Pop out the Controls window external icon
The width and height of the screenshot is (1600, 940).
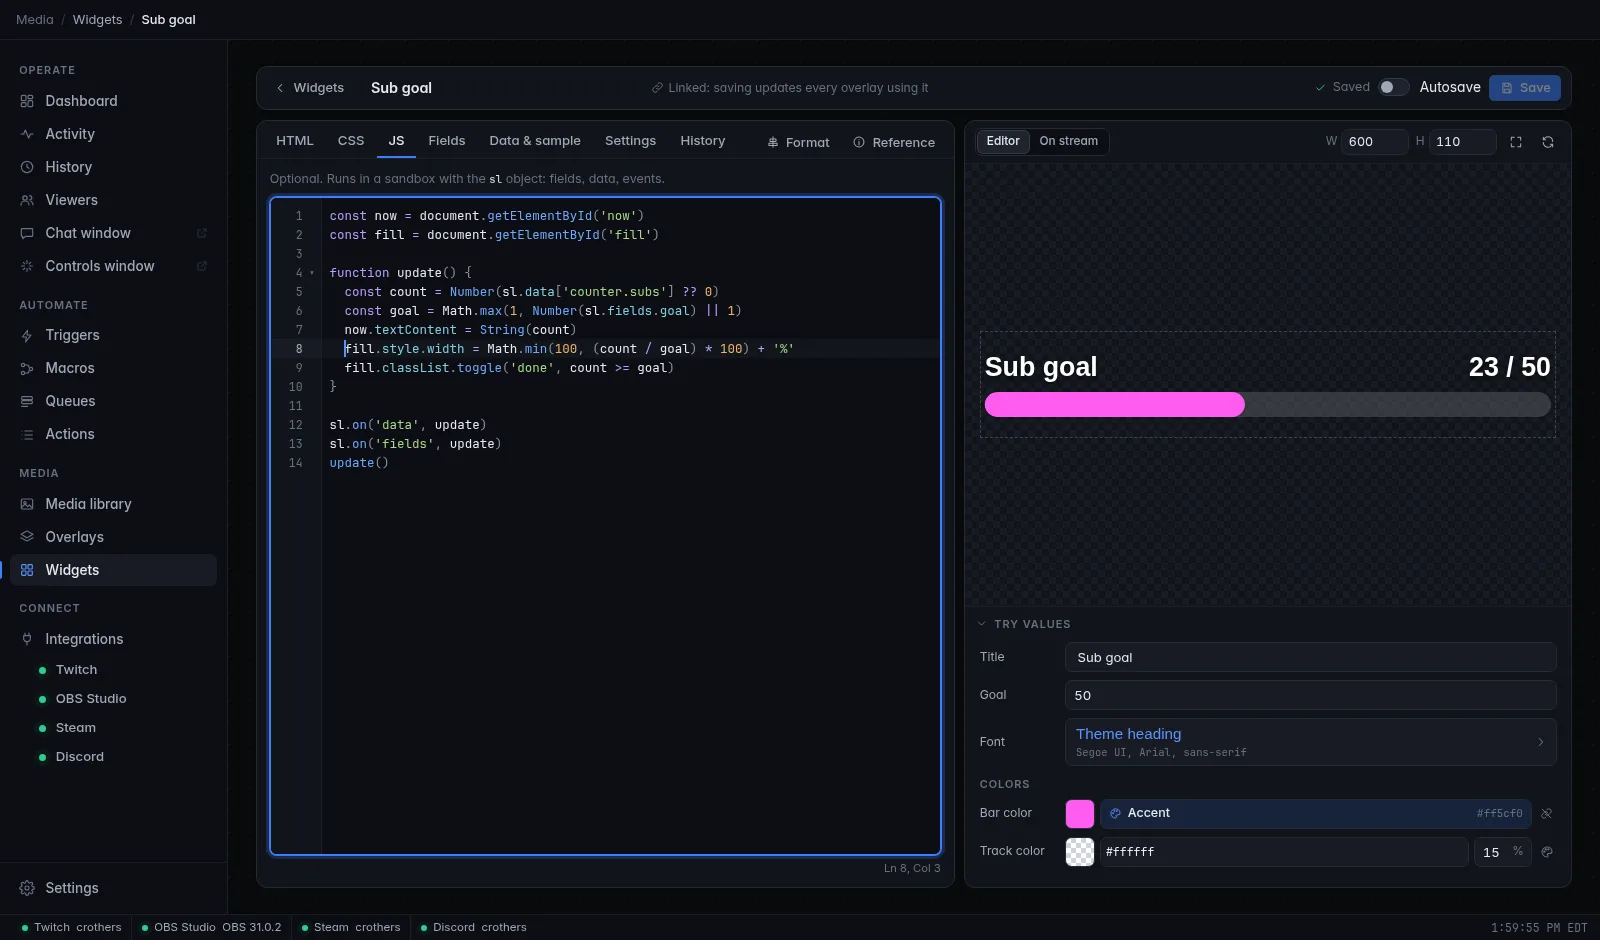point(201,266)
